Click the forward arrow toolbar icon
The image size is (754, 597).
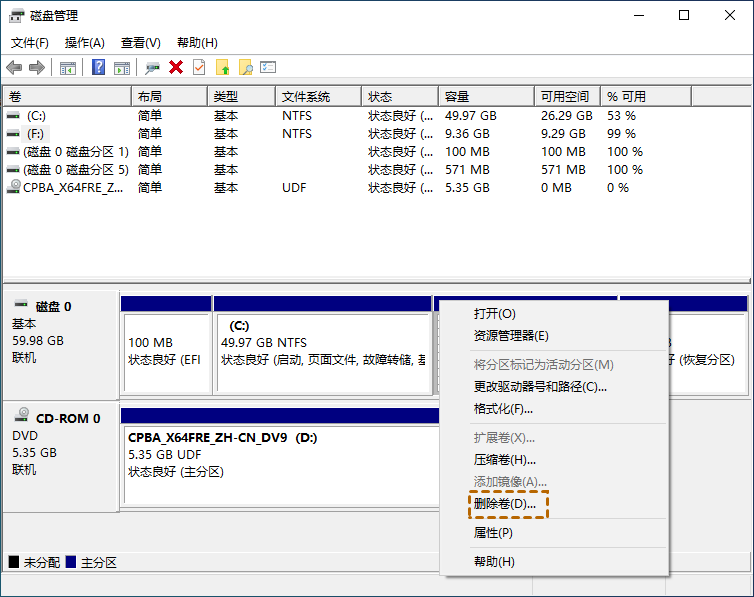37,67
